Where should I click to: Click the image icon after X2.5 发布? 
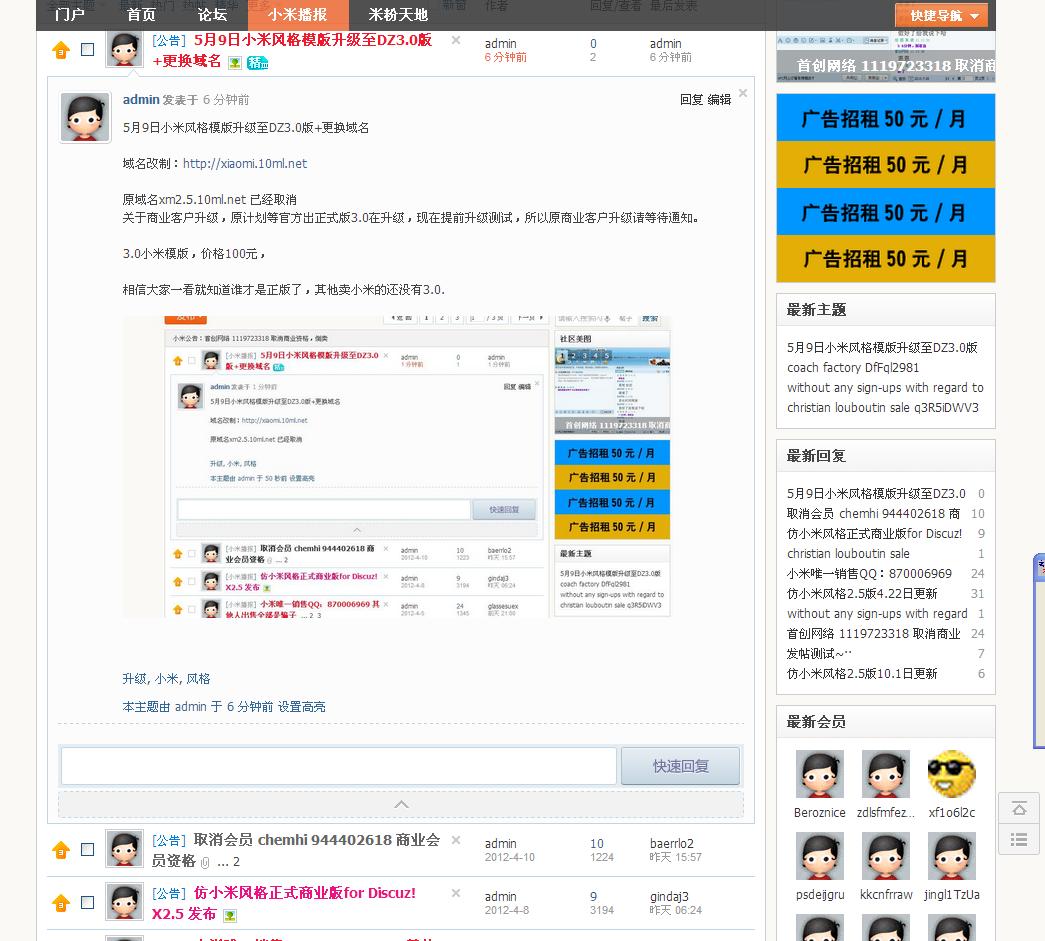tap(230, 916)
